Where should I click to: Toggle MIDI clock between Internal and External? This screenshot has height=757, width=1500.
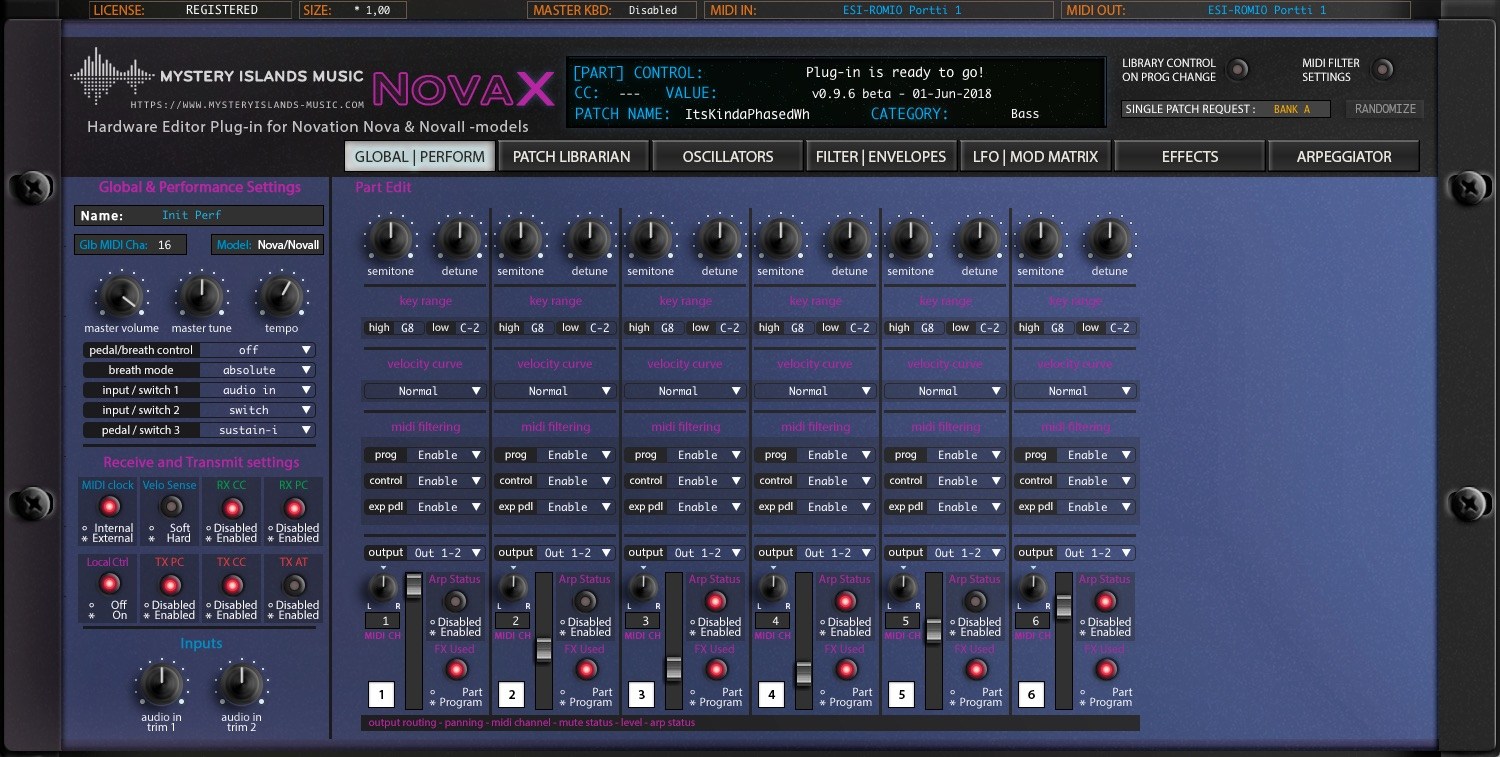tap(108, 506)
